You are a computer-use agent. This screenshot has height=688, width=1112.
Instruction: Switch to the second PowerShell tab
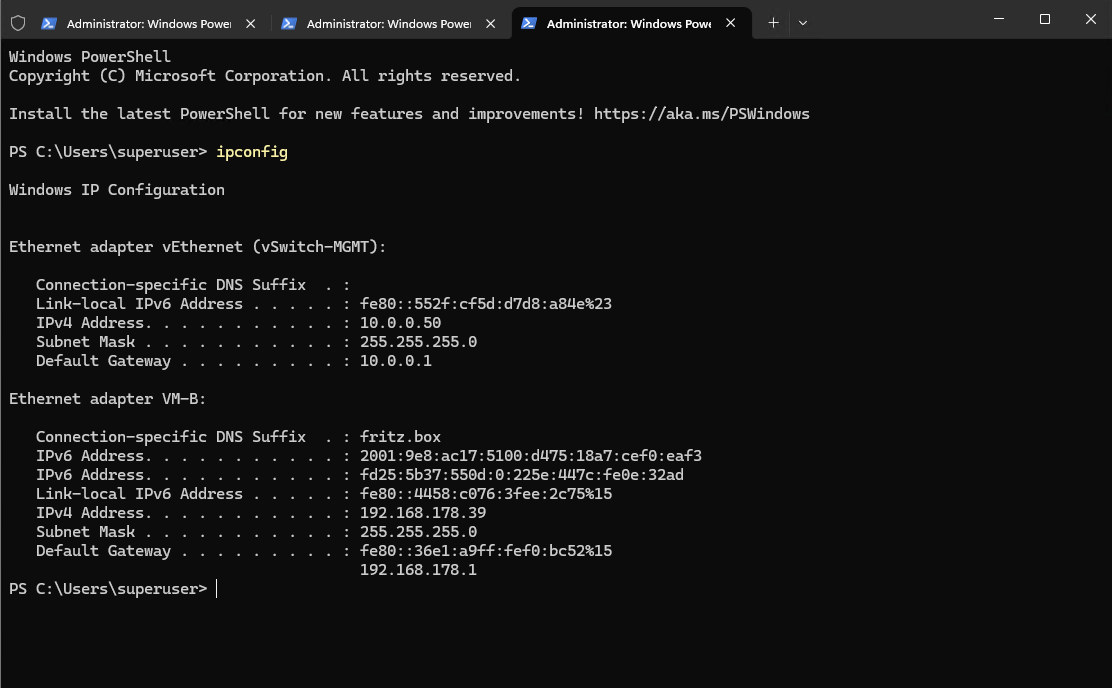click(390, 23)
